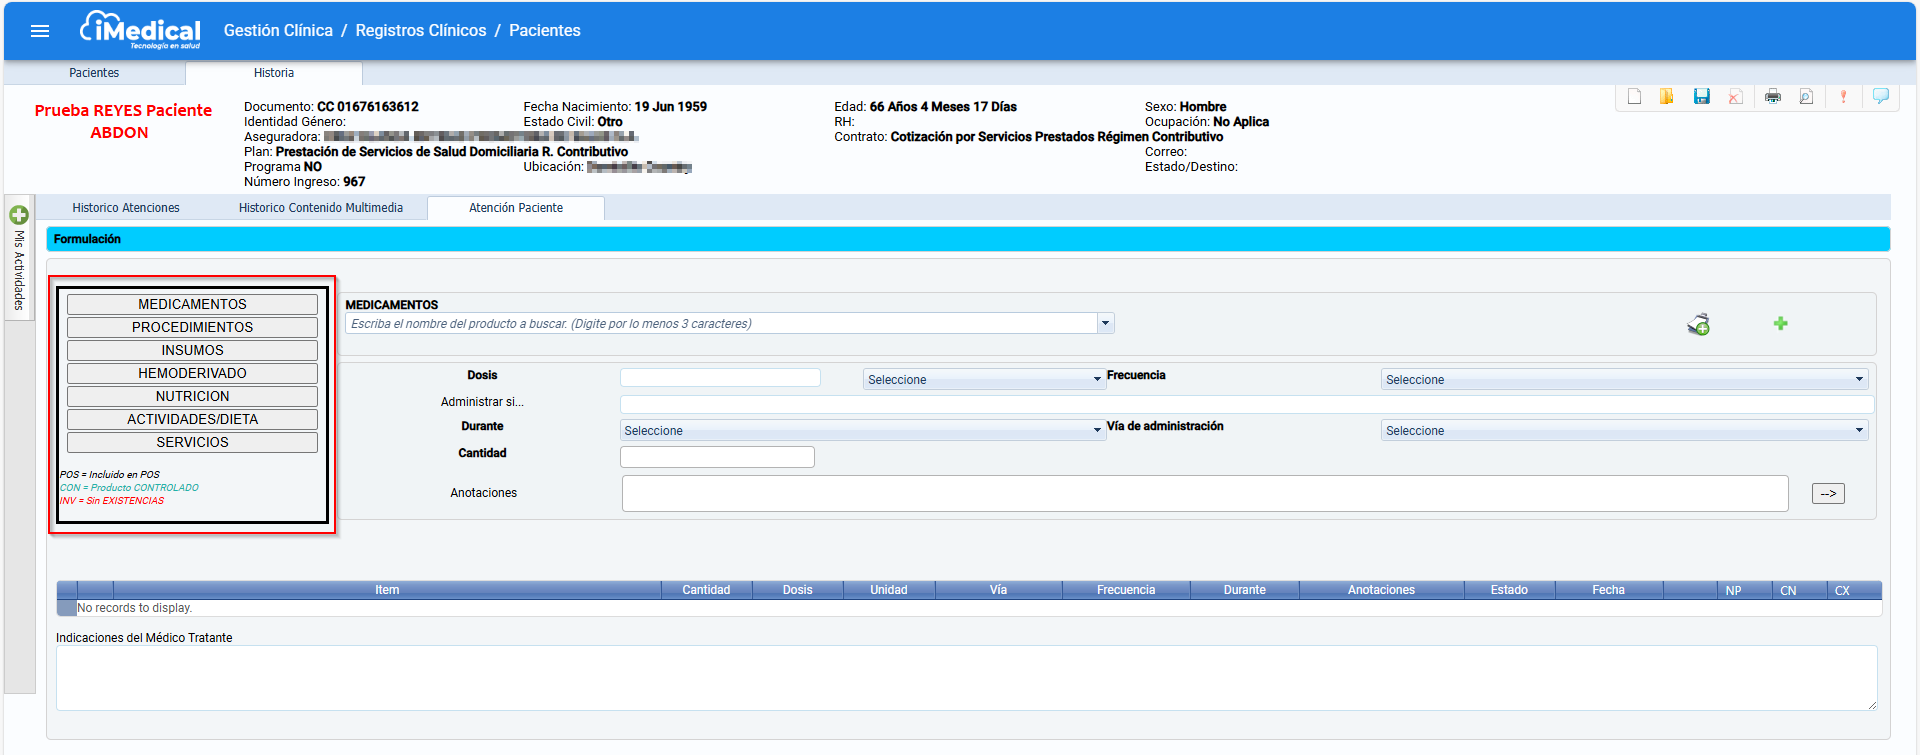Click the Cantidad input field
This screenshot has height=755, width=1920.
717,457
